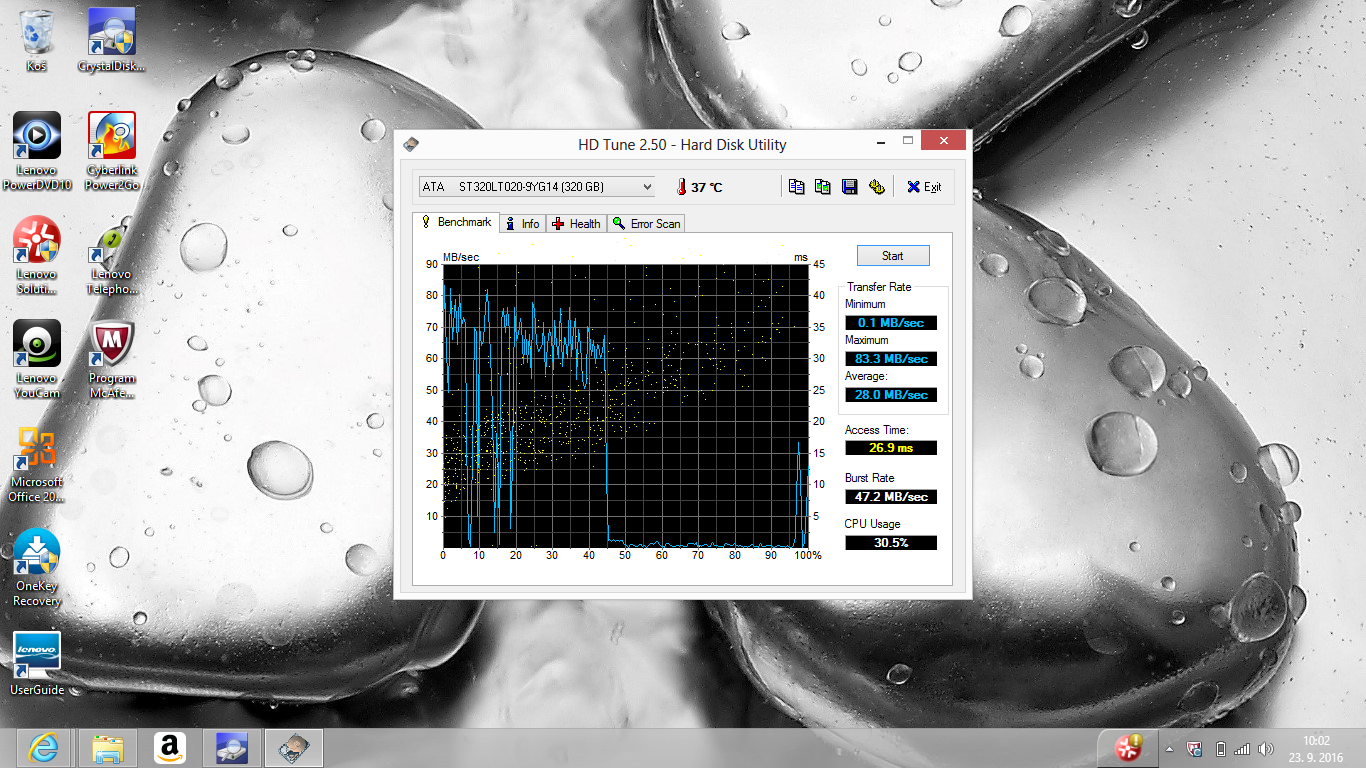Viewport: 1366px width, 768px height.
Task: Show hidden system tray icons
Action: (1169, 749)
